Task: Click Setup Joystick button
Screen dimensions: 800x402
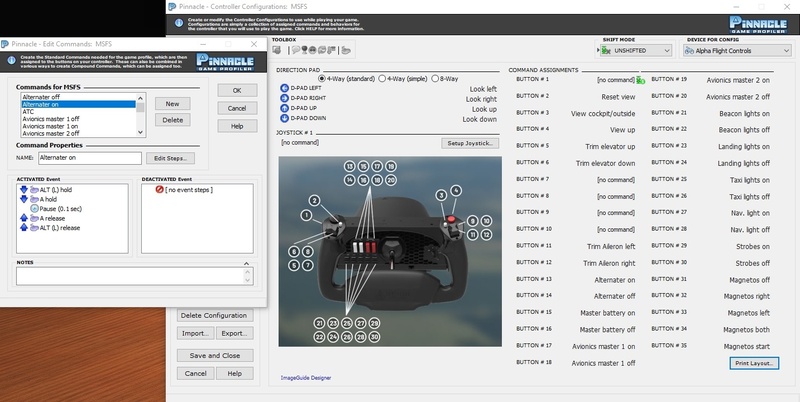Action: tap(469, 143)
